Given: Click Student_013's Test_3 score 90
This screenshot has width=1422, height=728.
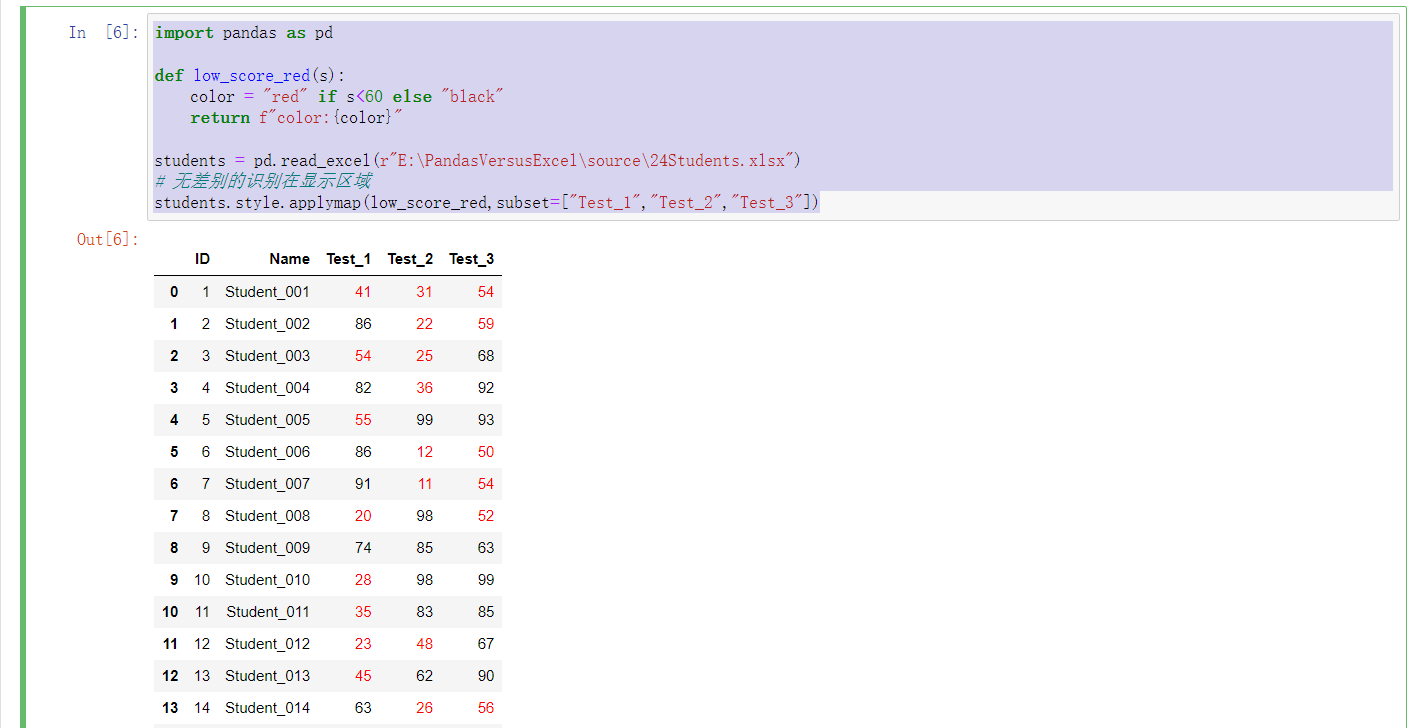Looking at the screenshot, I should click(486, 676).
